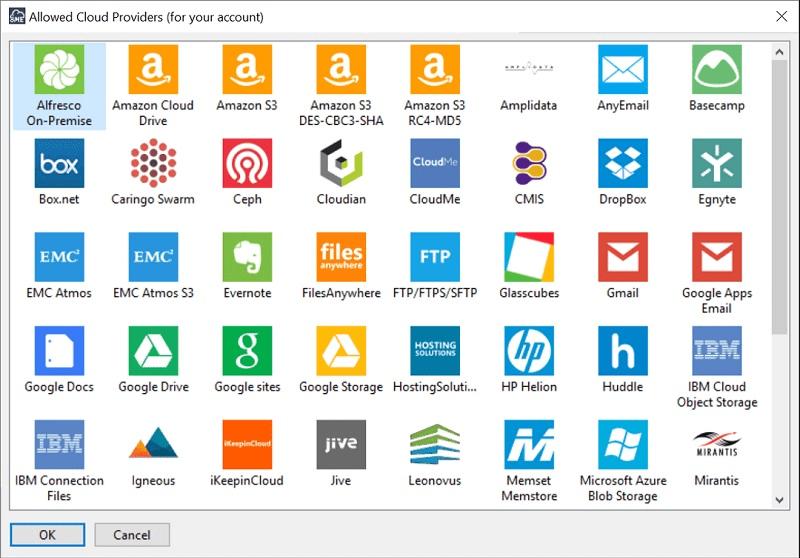Viewport: 800px width, 558px height.
Task: Select the Glasscubes icon
Action: coord(529,257)
